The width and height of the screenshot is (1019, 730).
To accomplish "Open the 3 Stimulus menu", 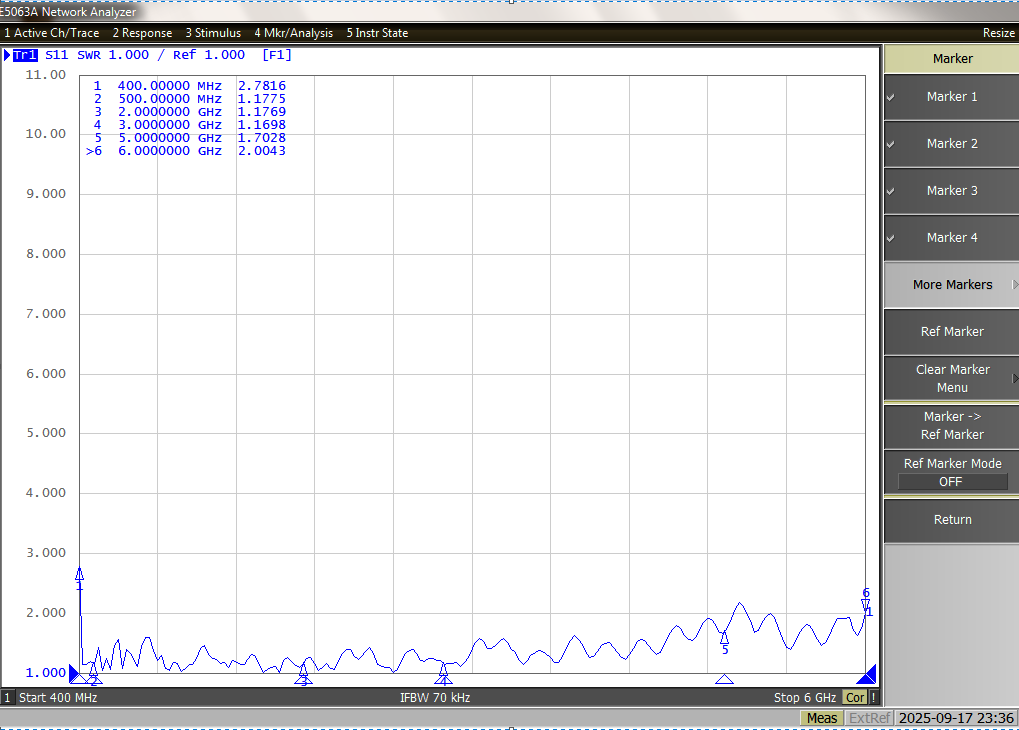I will coord(212,33).
